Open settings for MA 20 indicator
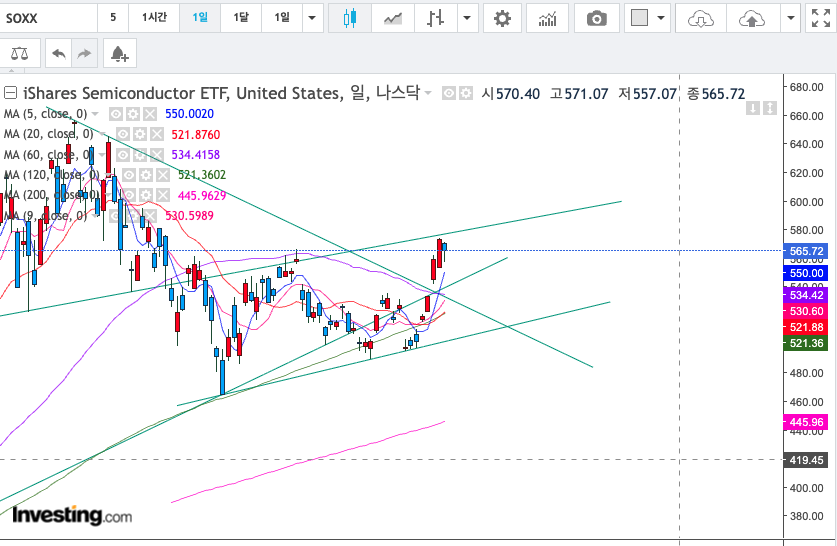837x546 pixels. (x=140, y=134)
